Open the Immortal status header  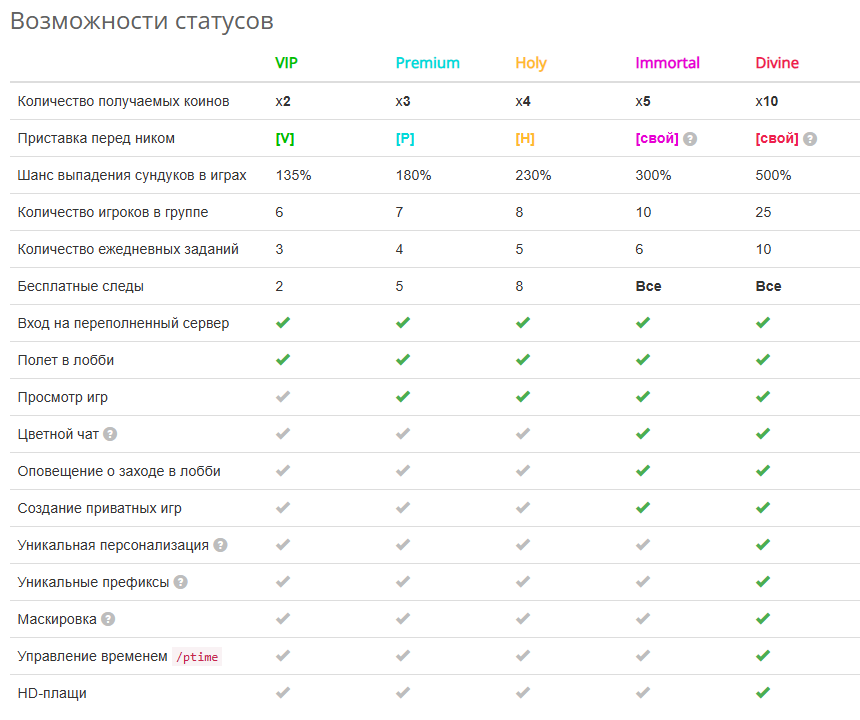[x=667, y=63]
